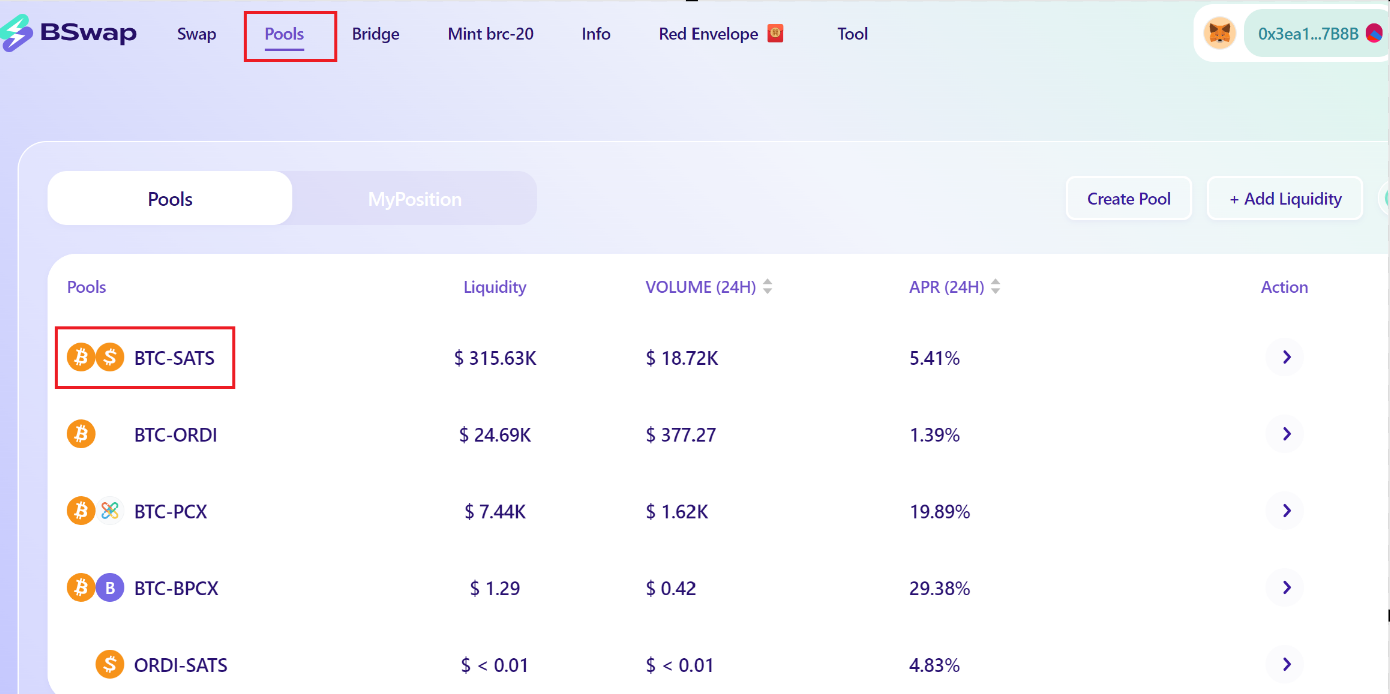The height and width of the screenshot is (694, 1390).
Task: Open the BTC-BPCX pool action chevron
Action: point(1286,588)
